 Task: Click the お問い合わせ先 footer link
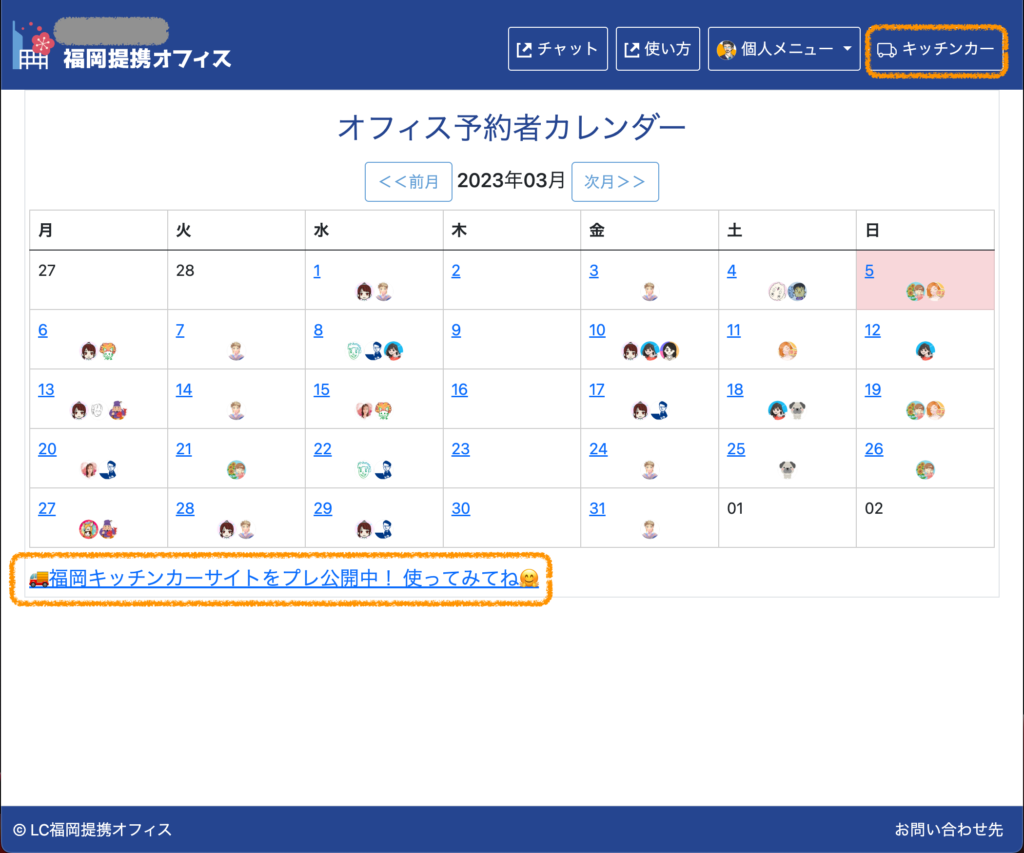(948, 829)
